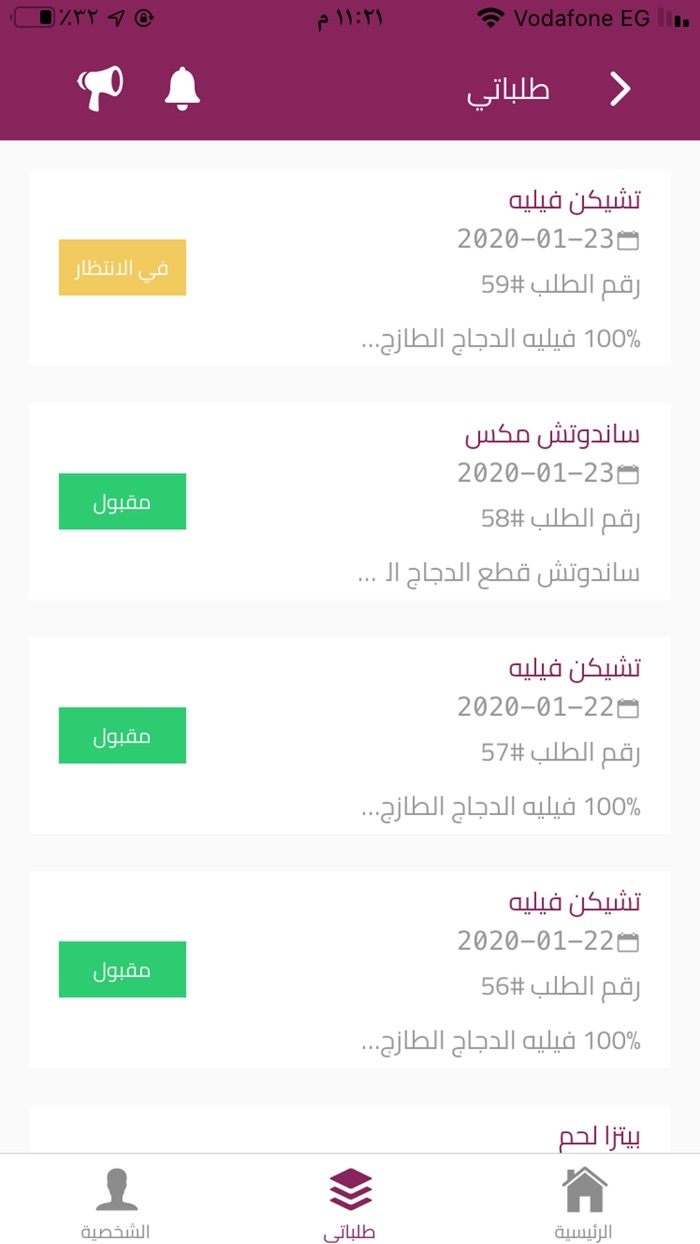700x1244 pixels.
Task: Open the home tab house icon
Action: (584, 1190)
